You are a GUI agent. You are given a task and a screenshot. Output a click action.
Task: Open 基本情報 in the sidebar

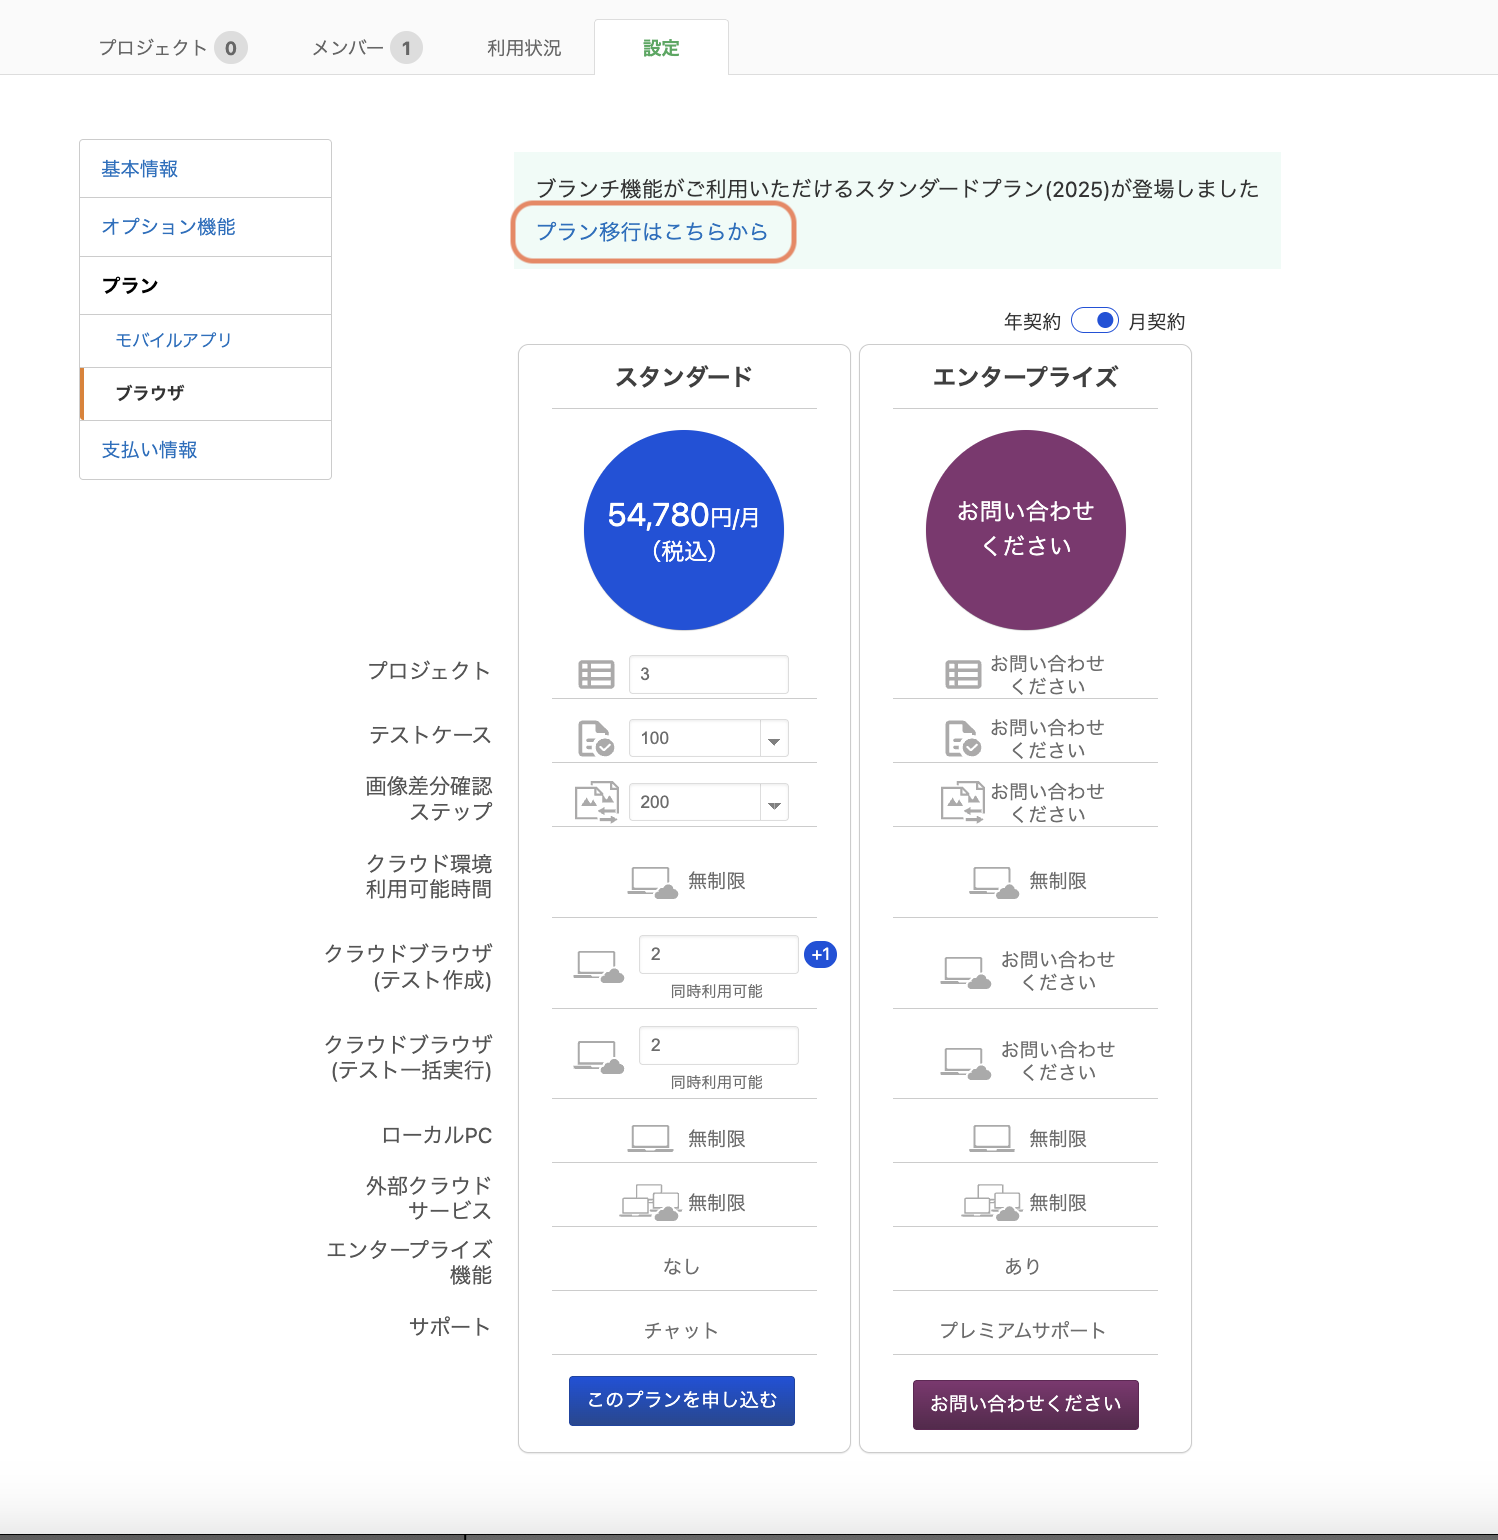[205, 169]
